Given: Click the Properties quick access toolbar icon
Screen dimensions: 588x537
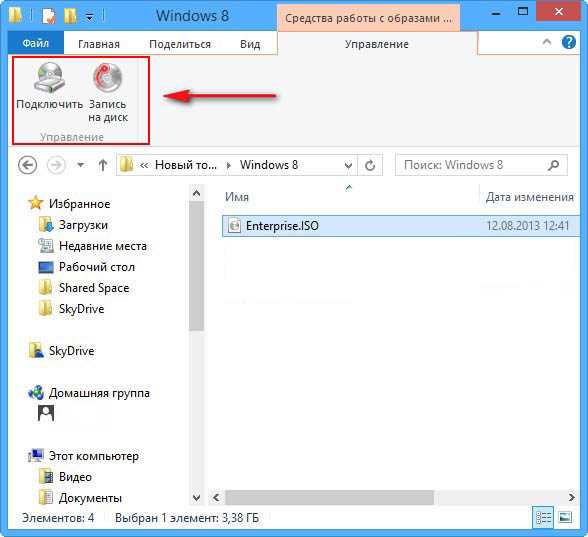Looking at the screenshot, I should pos(49,16).
